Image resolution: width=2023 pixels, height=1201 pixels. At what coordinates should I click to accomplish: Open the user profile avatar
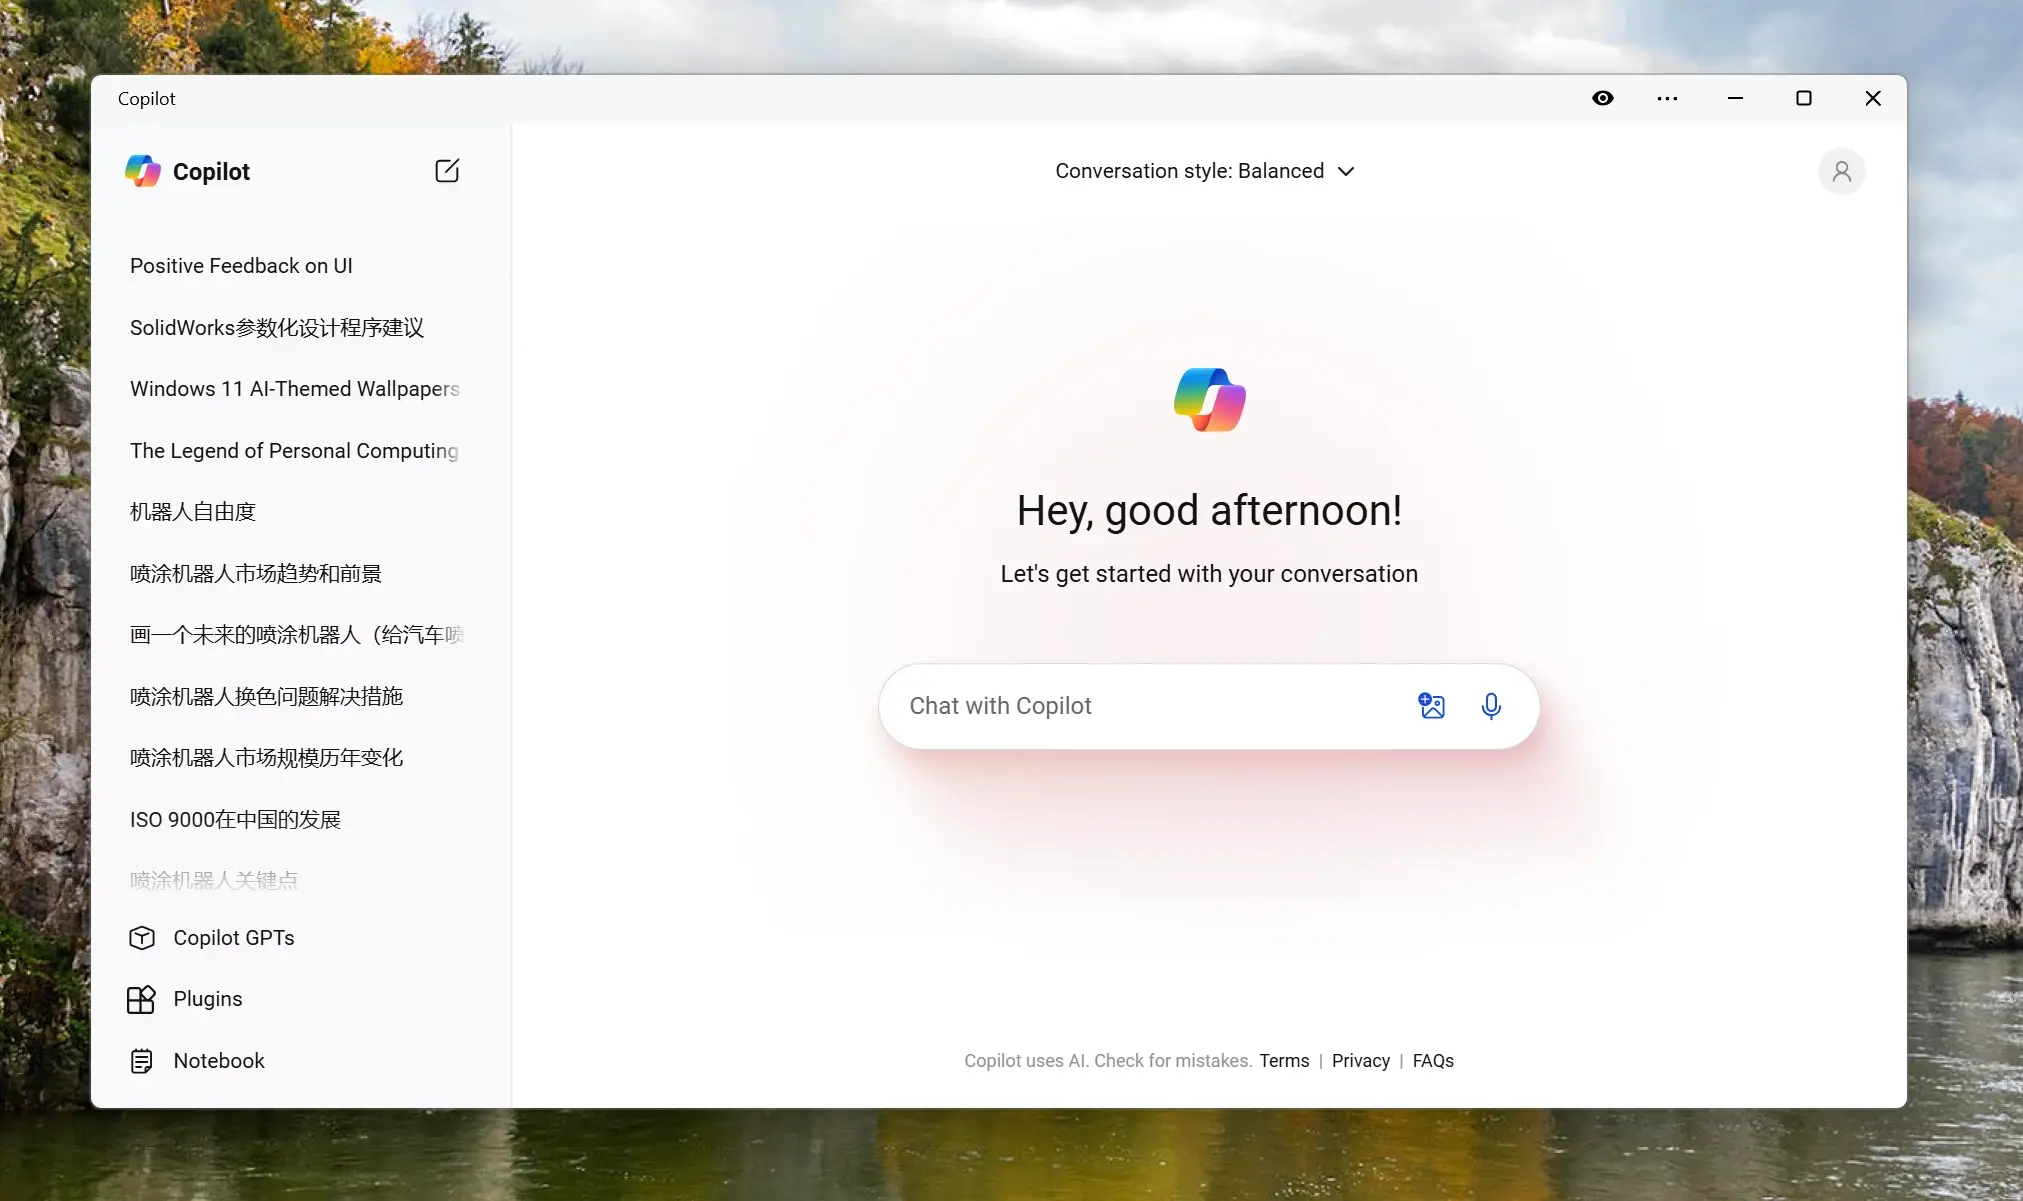(x=1841, y=171)
